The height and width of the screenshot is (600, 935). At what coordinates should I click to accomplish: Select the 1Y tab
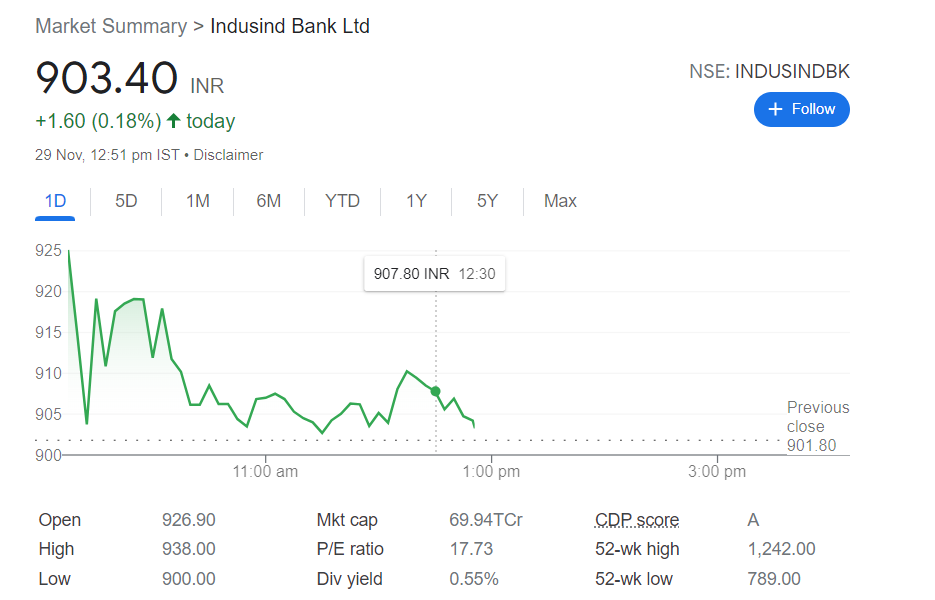click(416, 201)
